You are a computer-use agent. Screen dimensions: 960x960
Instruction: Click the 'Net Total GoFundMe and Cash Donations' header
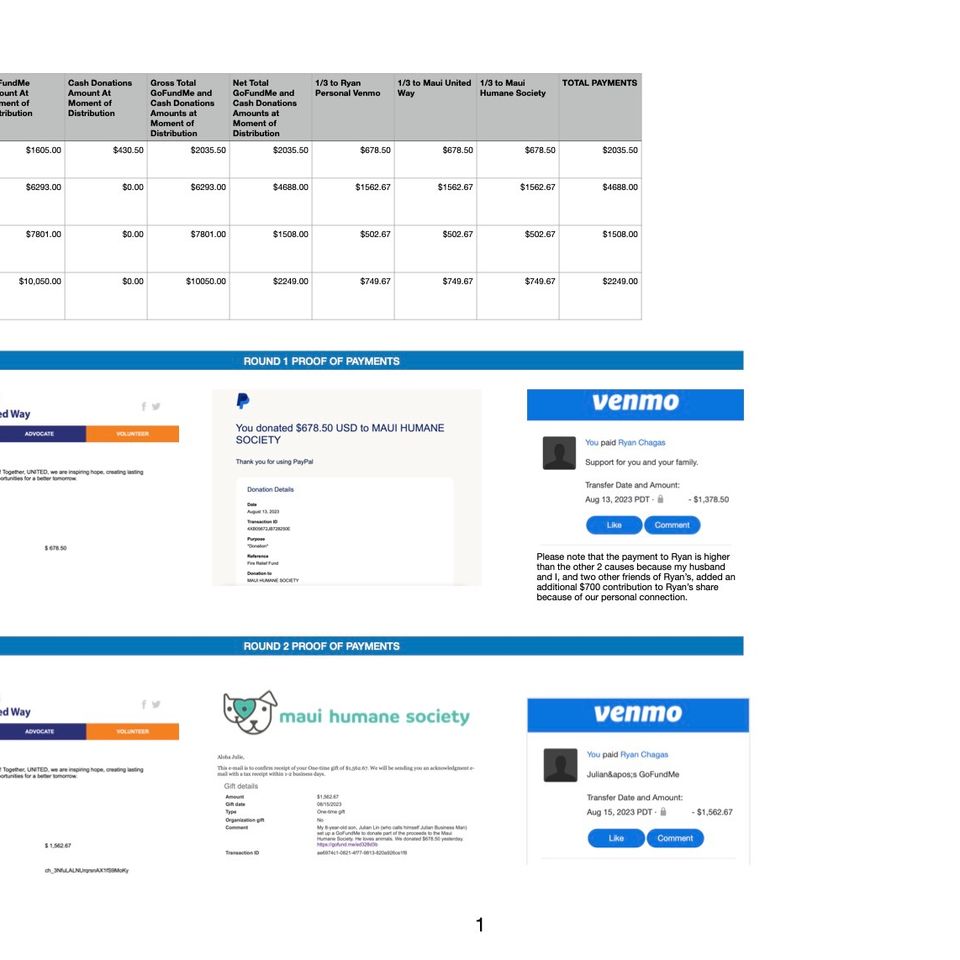pyautogui.click(x=271, y=107)
